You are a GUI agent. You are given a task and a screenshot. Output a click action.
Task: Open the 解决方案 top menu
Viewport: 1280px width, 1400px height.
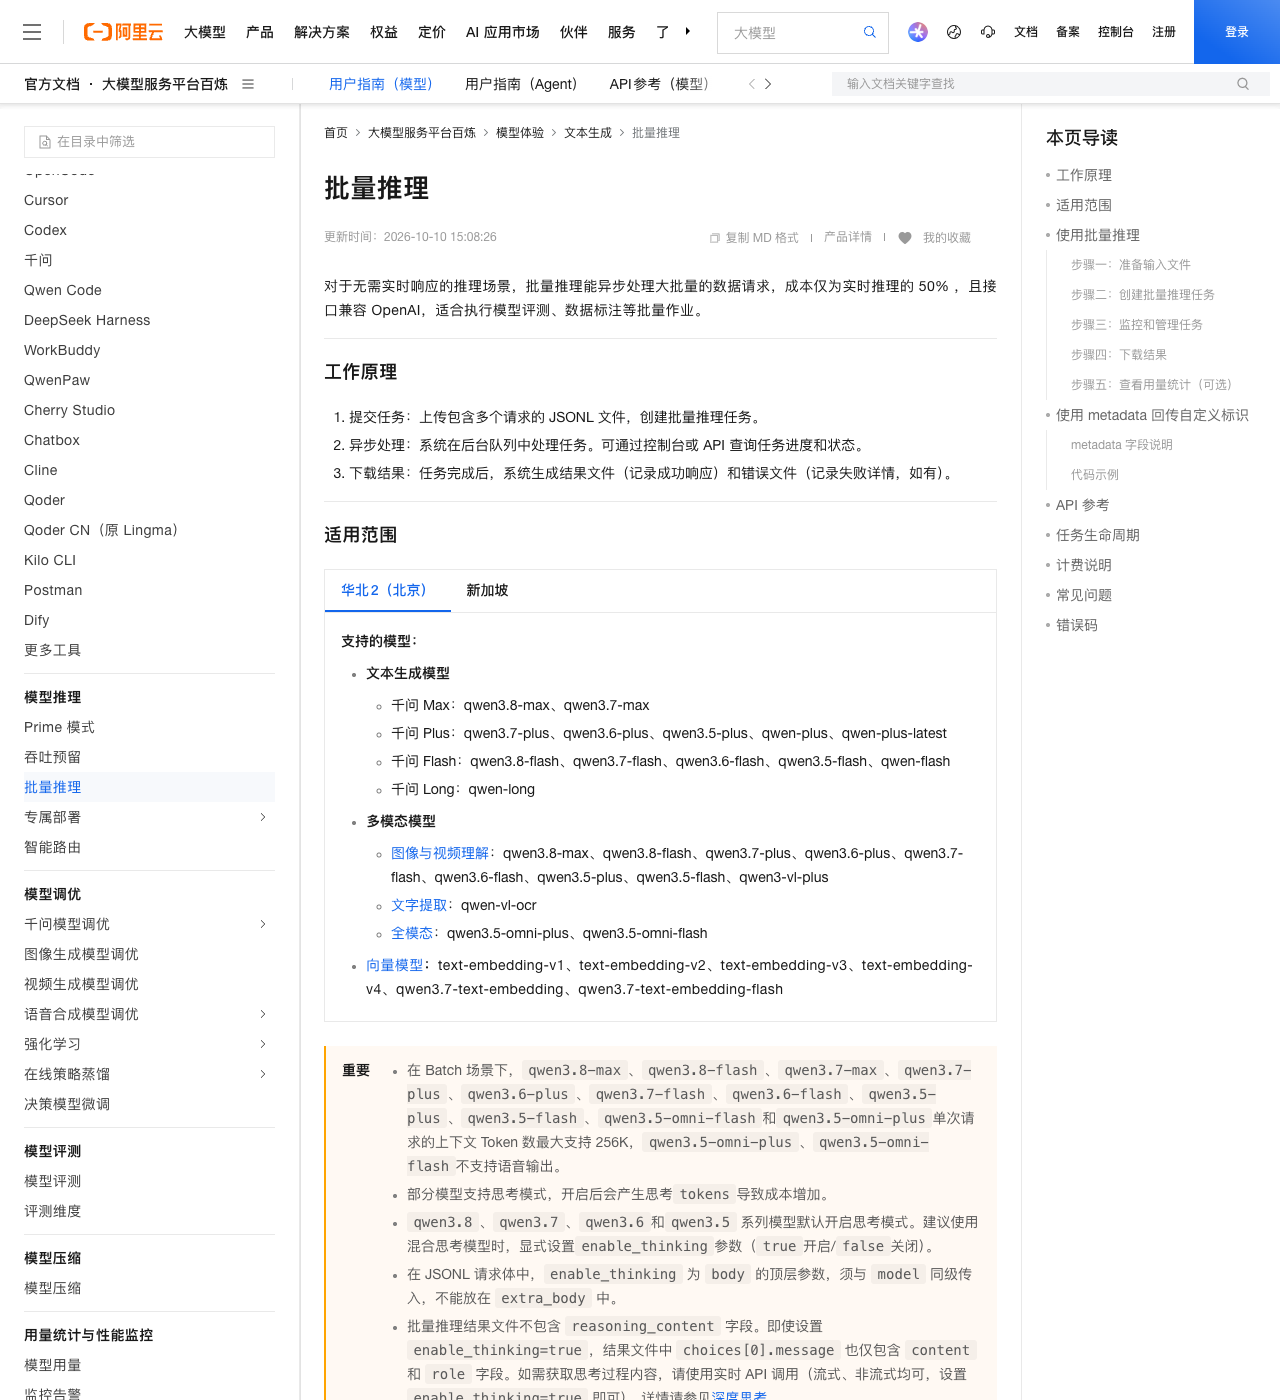pyautogui.click(x=322, y=32)
